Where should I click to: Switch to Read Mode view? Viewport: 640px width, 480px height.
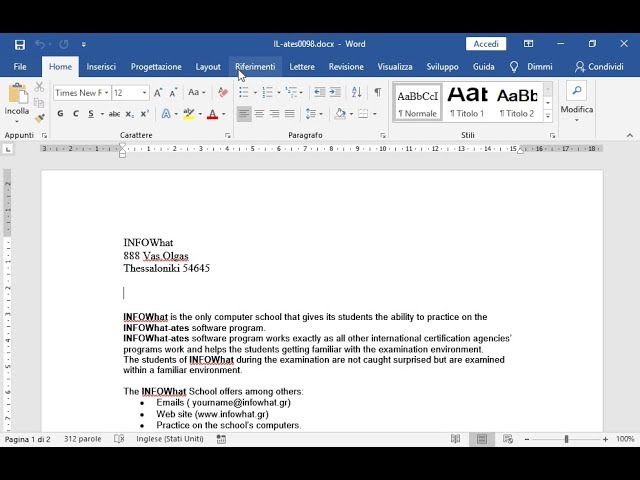pos(456,439)
